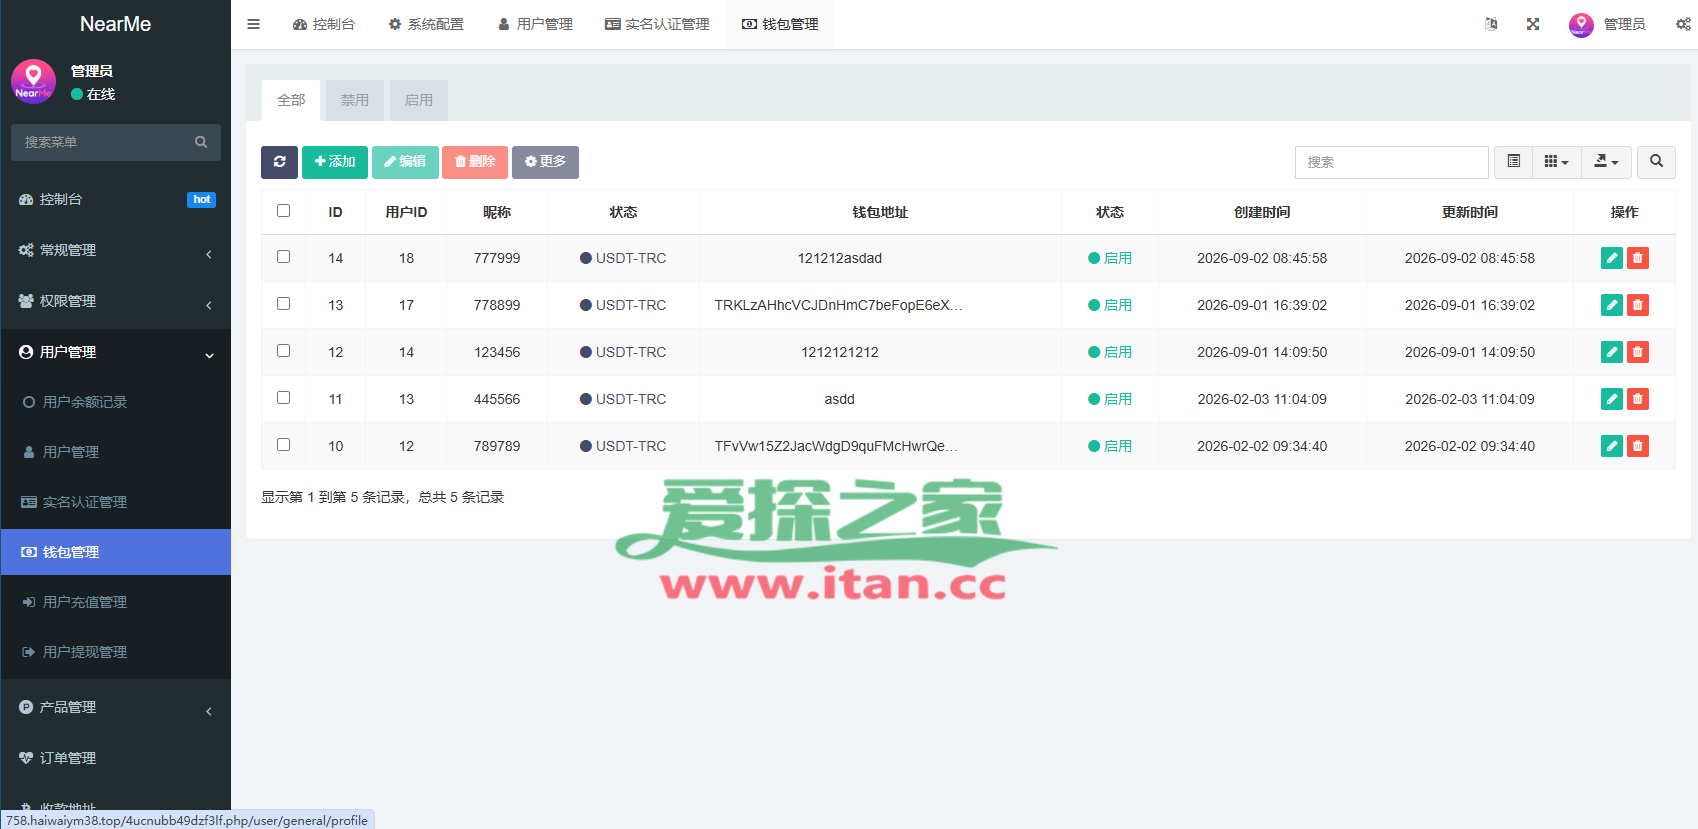Click the green 添加 button
This screenshot has width=1698, height=829.
(335, 162)
